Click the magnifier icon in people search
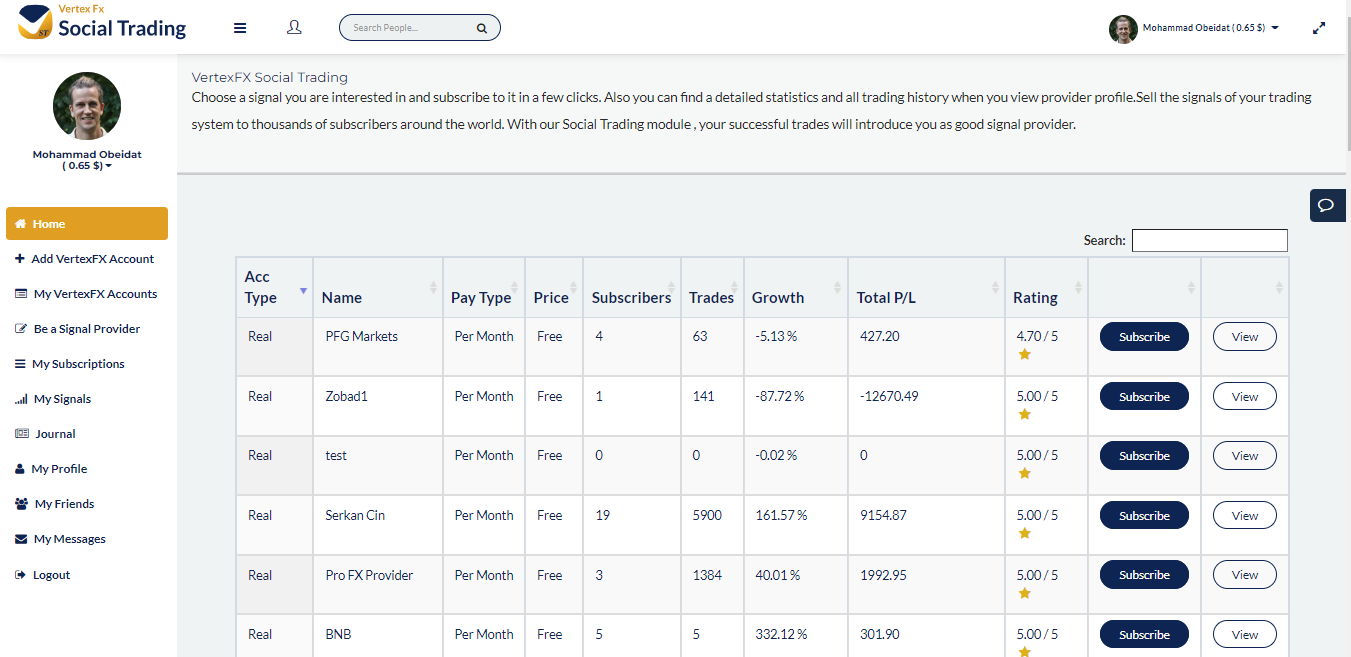This screenshot has height=657, width=1351. pyautogui.click(x=481, y=28)
